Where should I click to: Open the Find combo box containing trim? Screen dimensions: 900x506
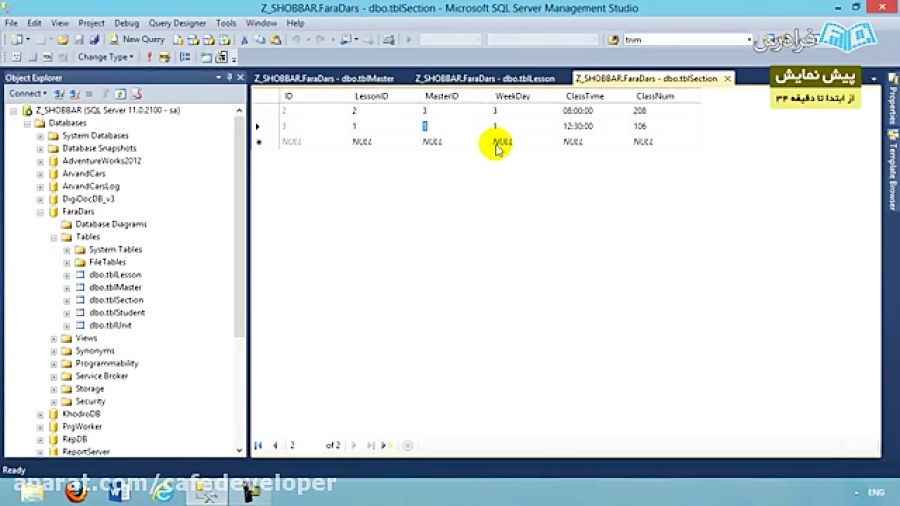click(x=688, y=40)
